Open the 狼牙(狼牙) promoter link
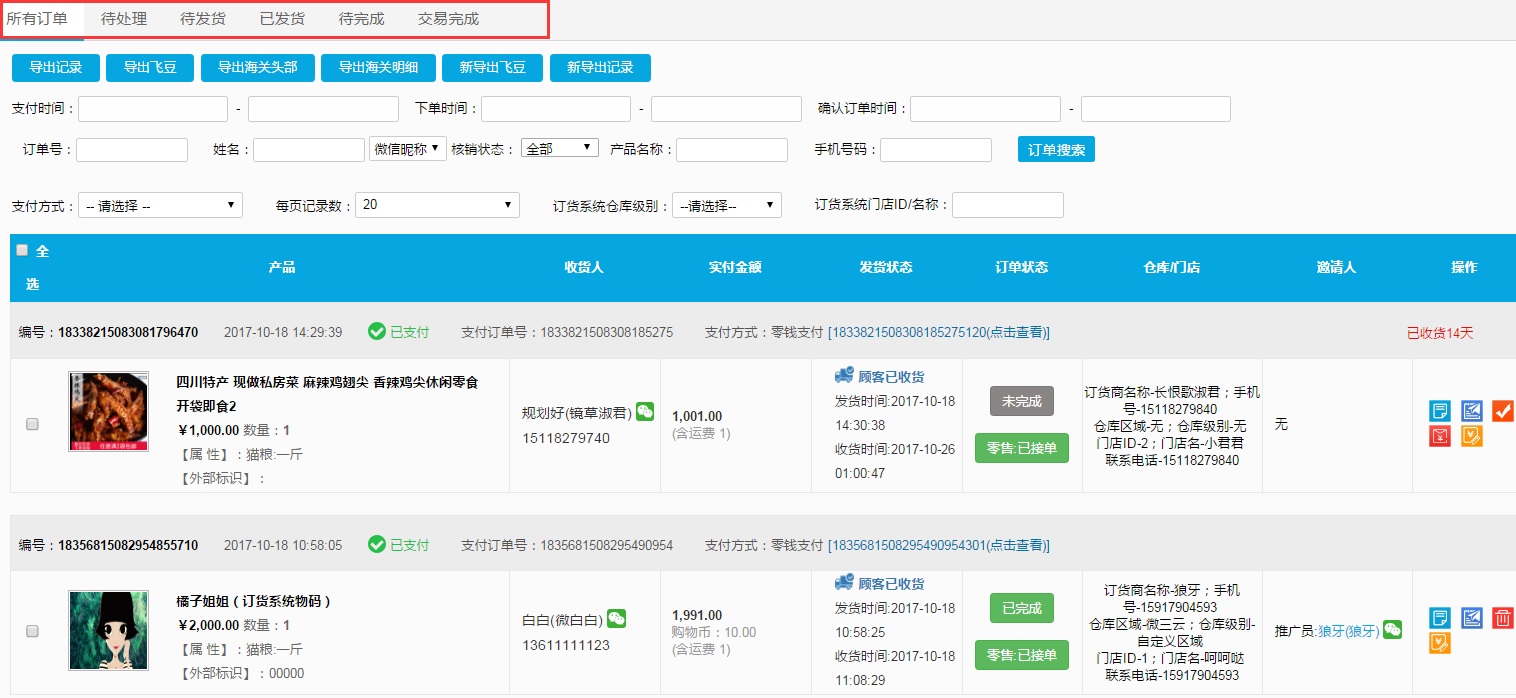Image resolution: width=1516 pixels, height=698 pixels. pos(1348,631)
